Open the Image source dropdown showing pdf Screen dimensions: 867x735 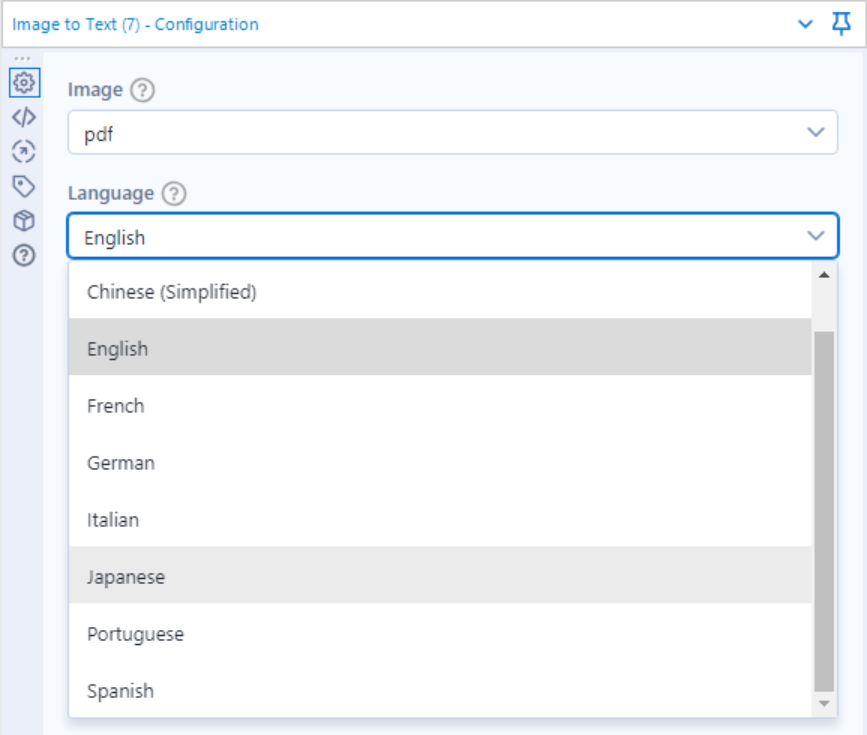(x=450, y=132)
